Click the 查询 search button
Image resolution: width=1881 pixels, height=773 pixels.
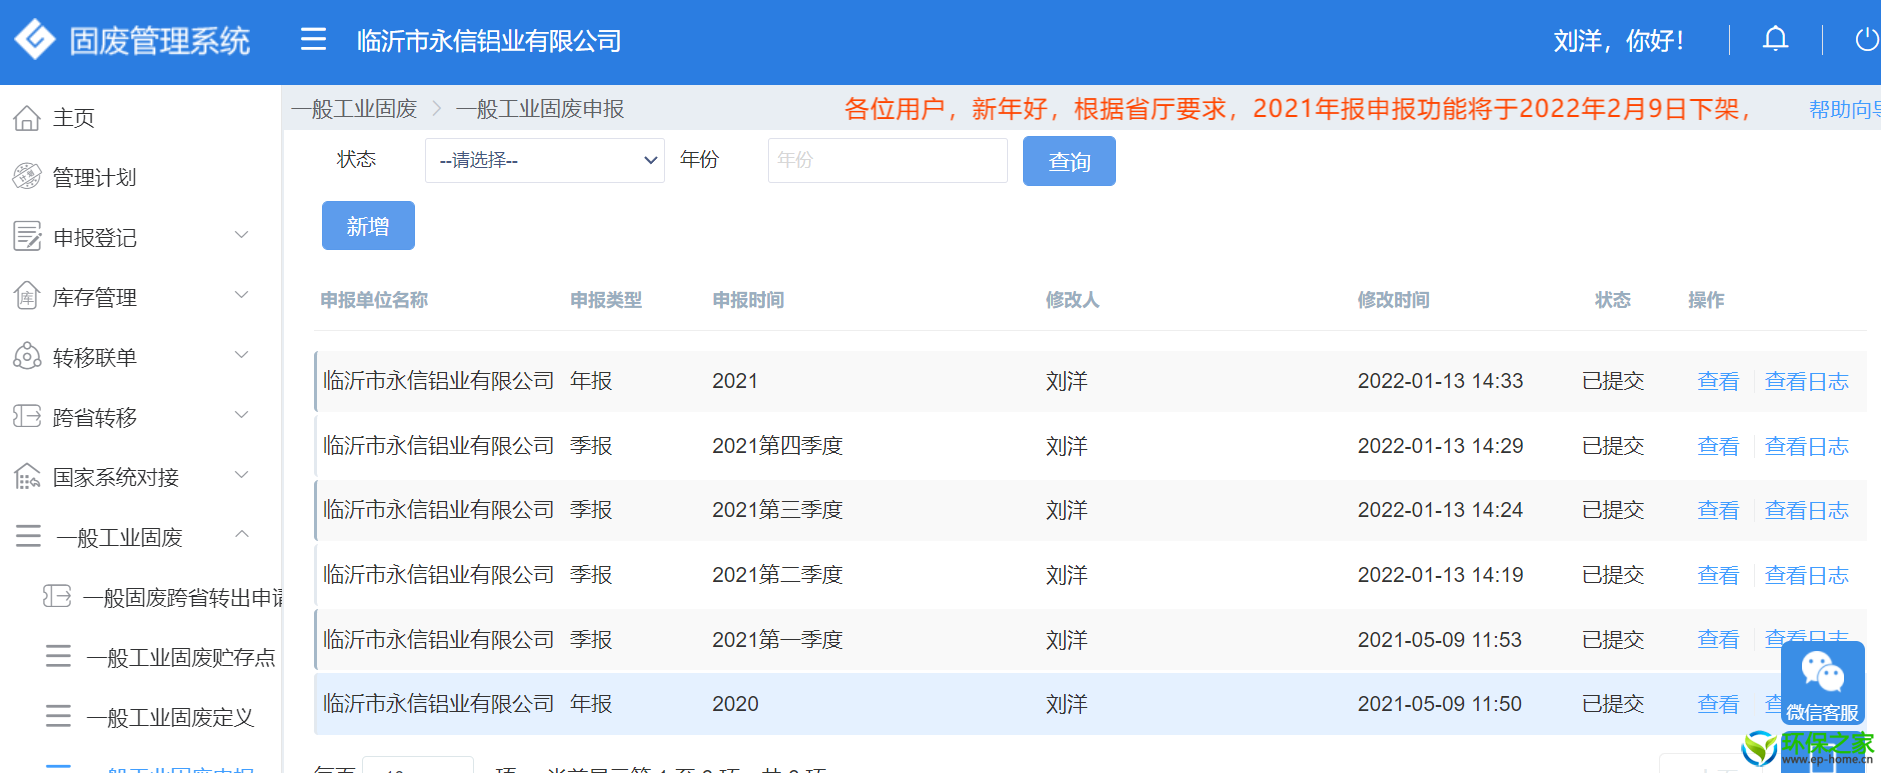(x=1069, y=161)
